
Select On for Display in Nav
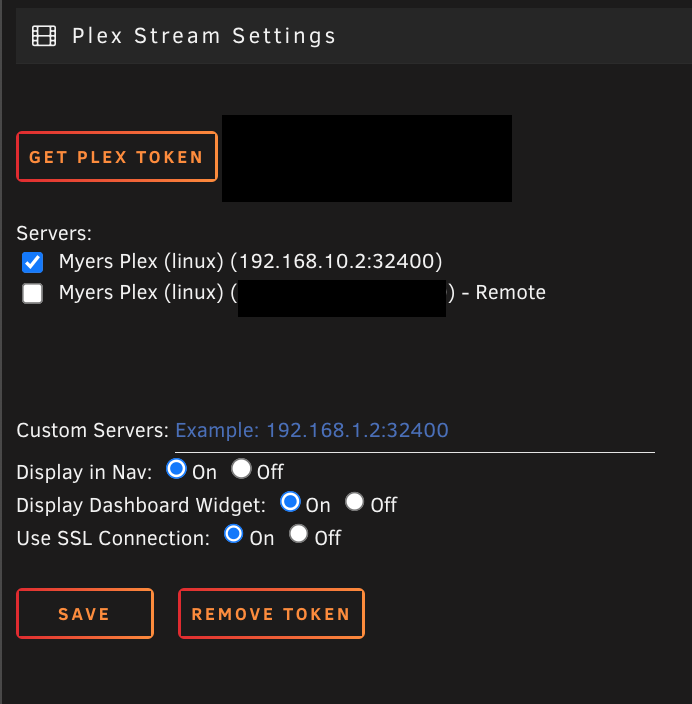click(x=176, y=469)
